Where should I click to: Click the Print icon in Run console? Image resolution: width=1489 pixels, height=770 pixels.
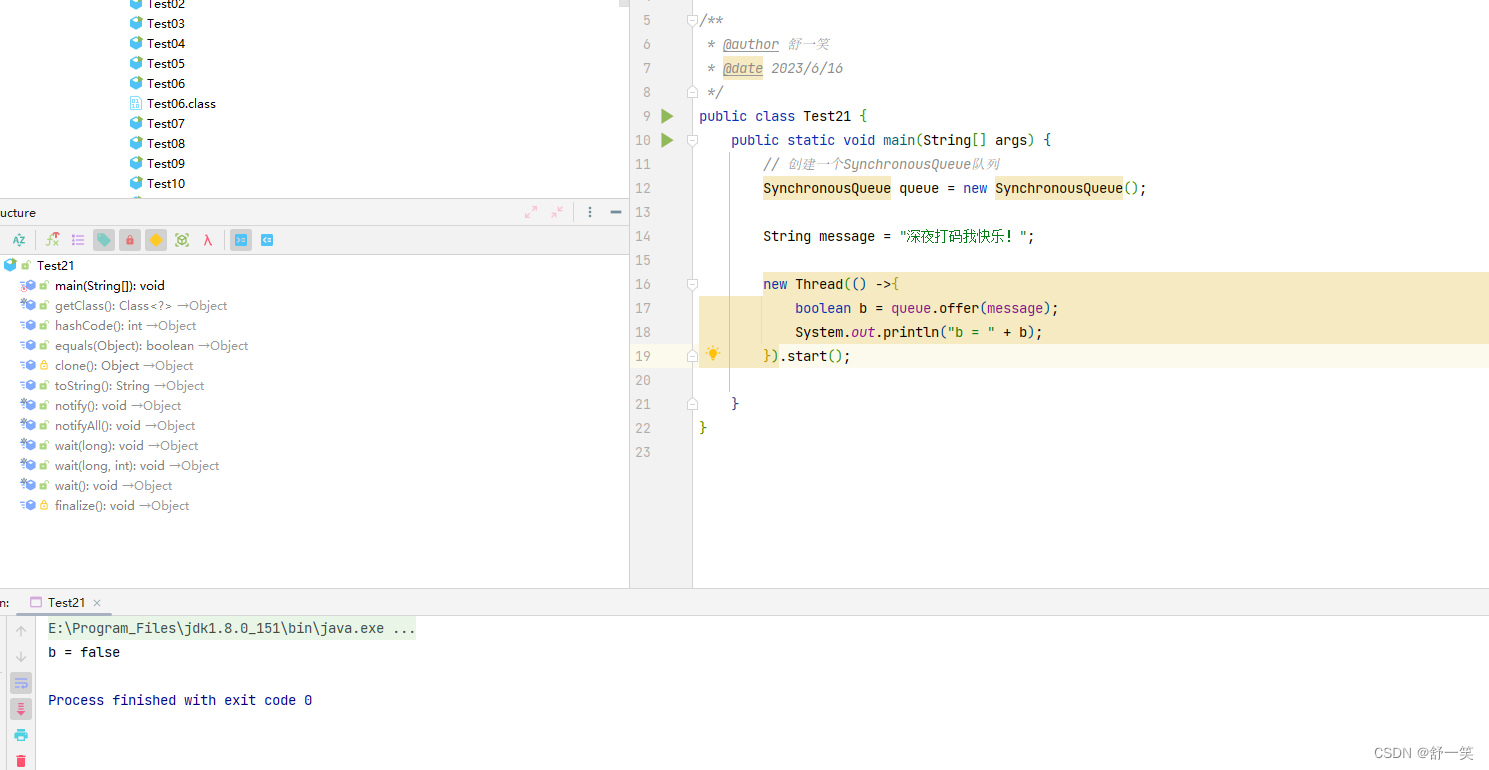pos(21,735)
